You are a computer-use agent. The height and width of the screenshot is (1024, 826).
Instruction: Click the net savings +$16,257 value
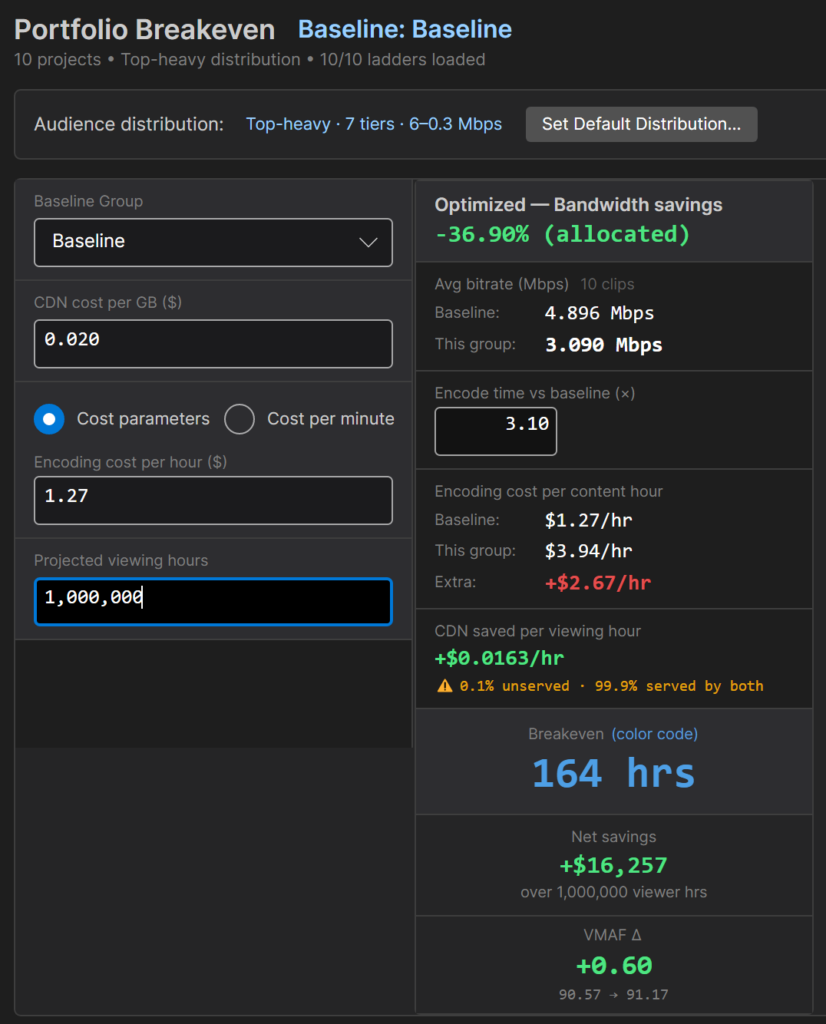click(x=614, y=865)
